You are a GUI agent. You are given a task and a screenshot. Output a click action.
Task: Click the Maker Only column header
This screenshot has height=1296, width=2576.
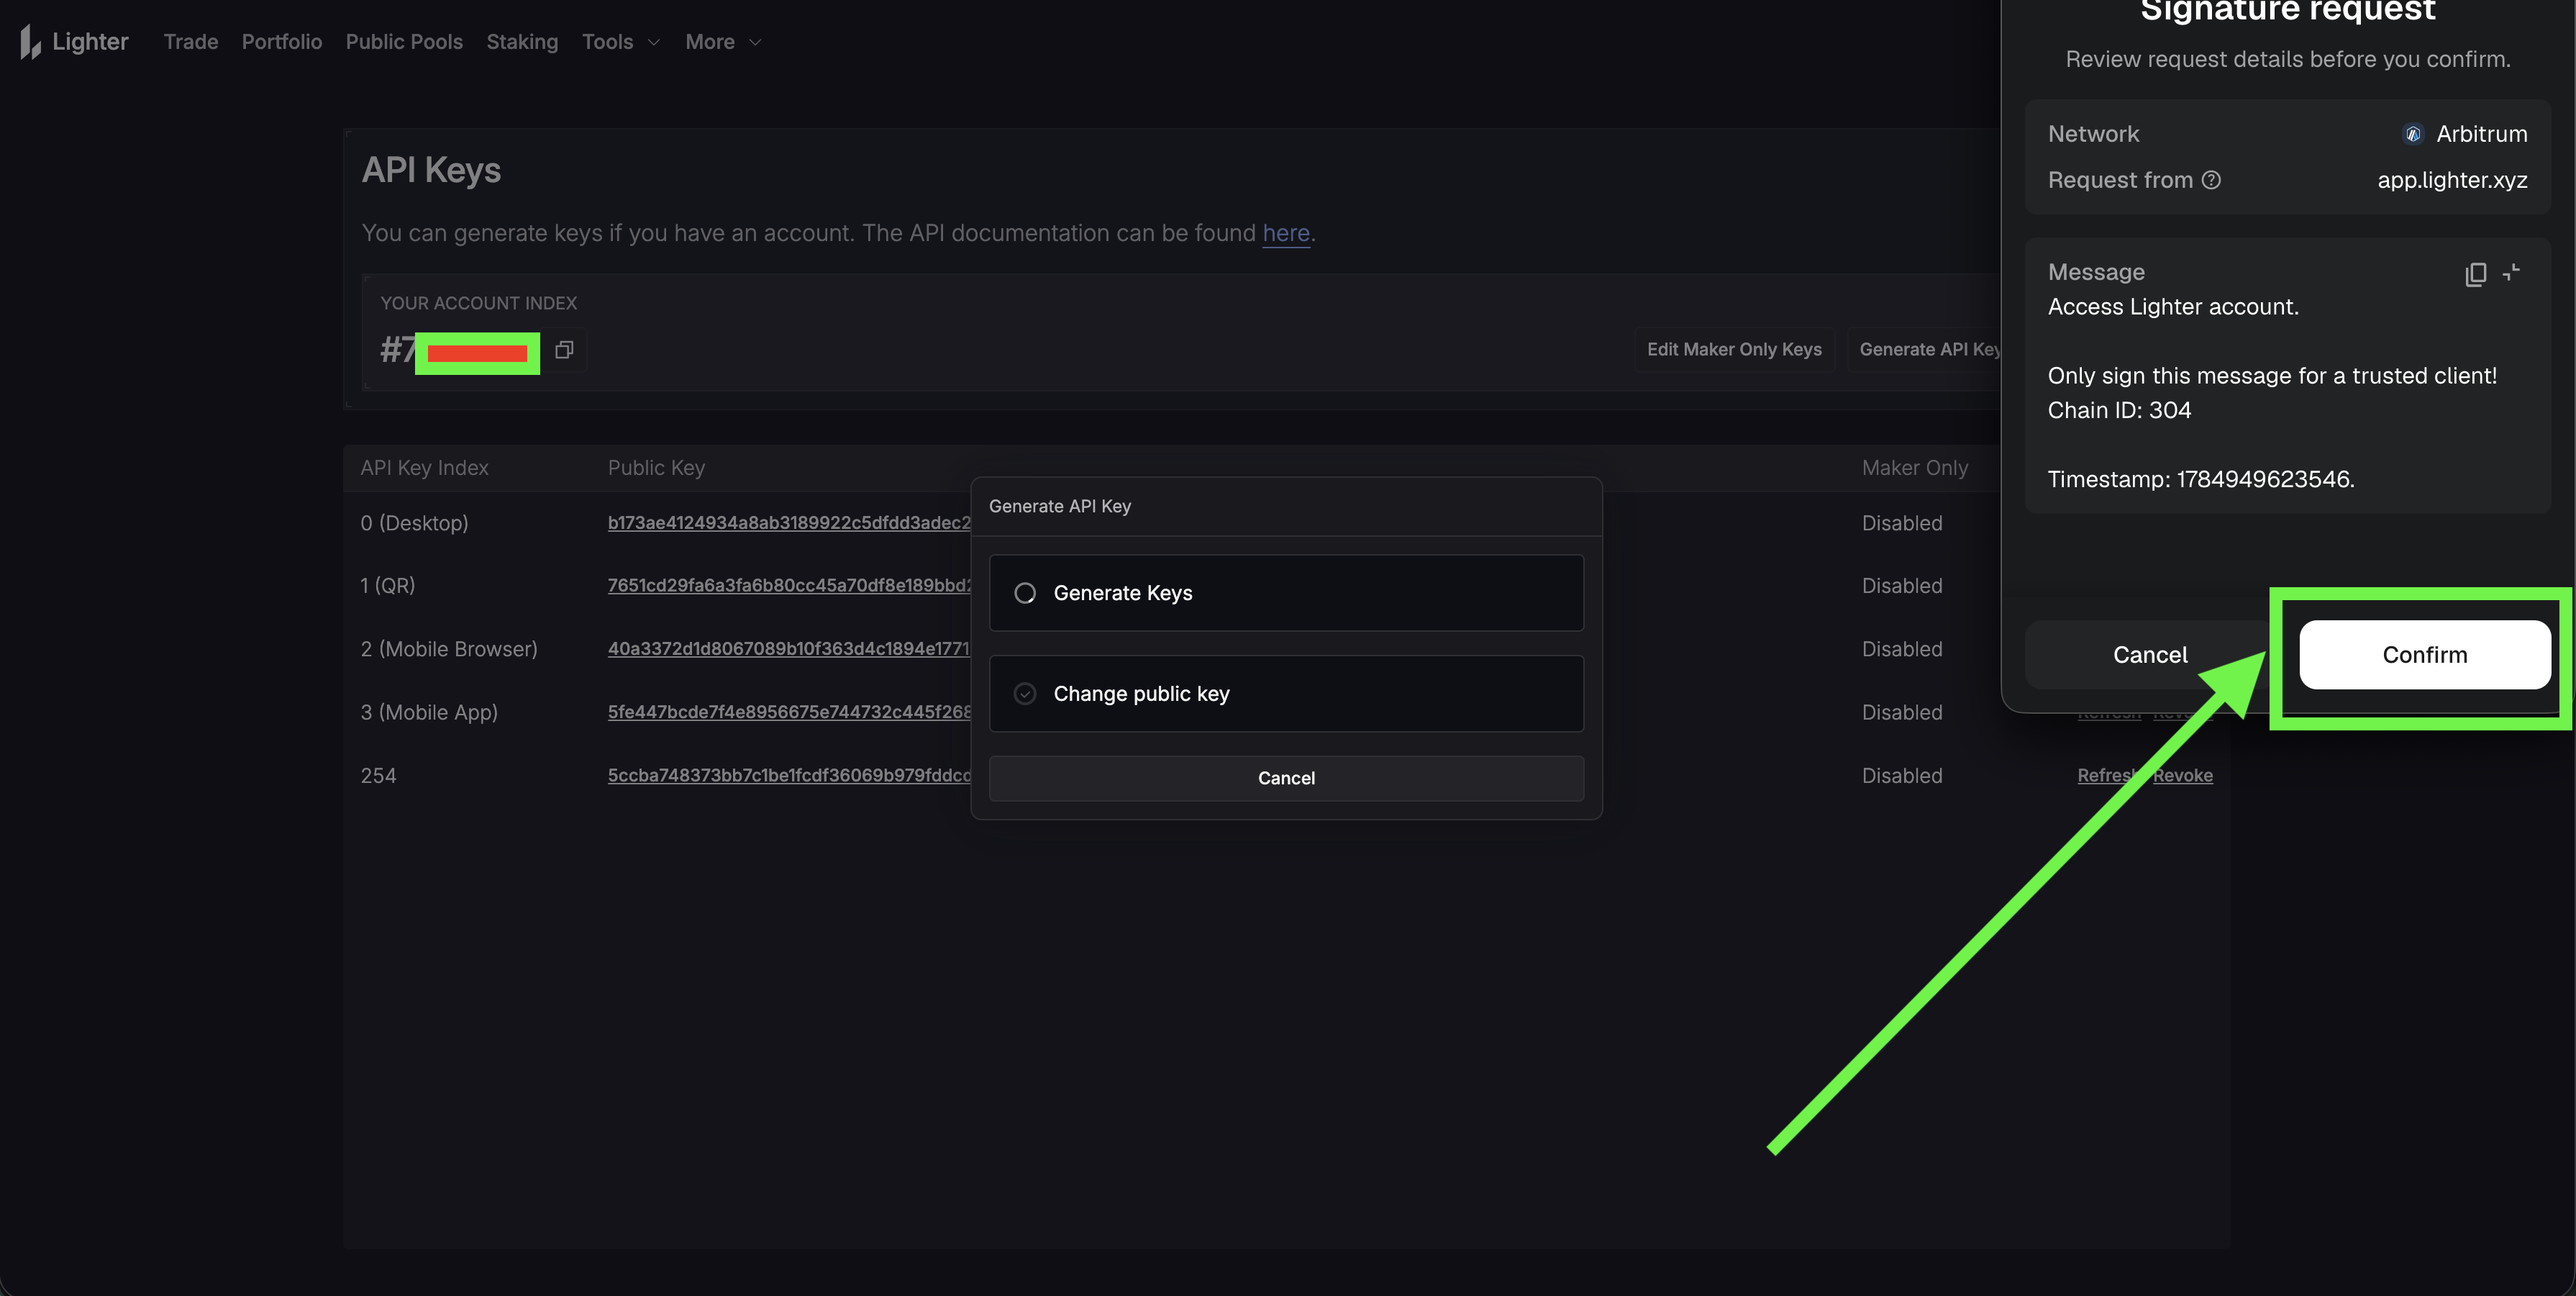(1914, 468)
